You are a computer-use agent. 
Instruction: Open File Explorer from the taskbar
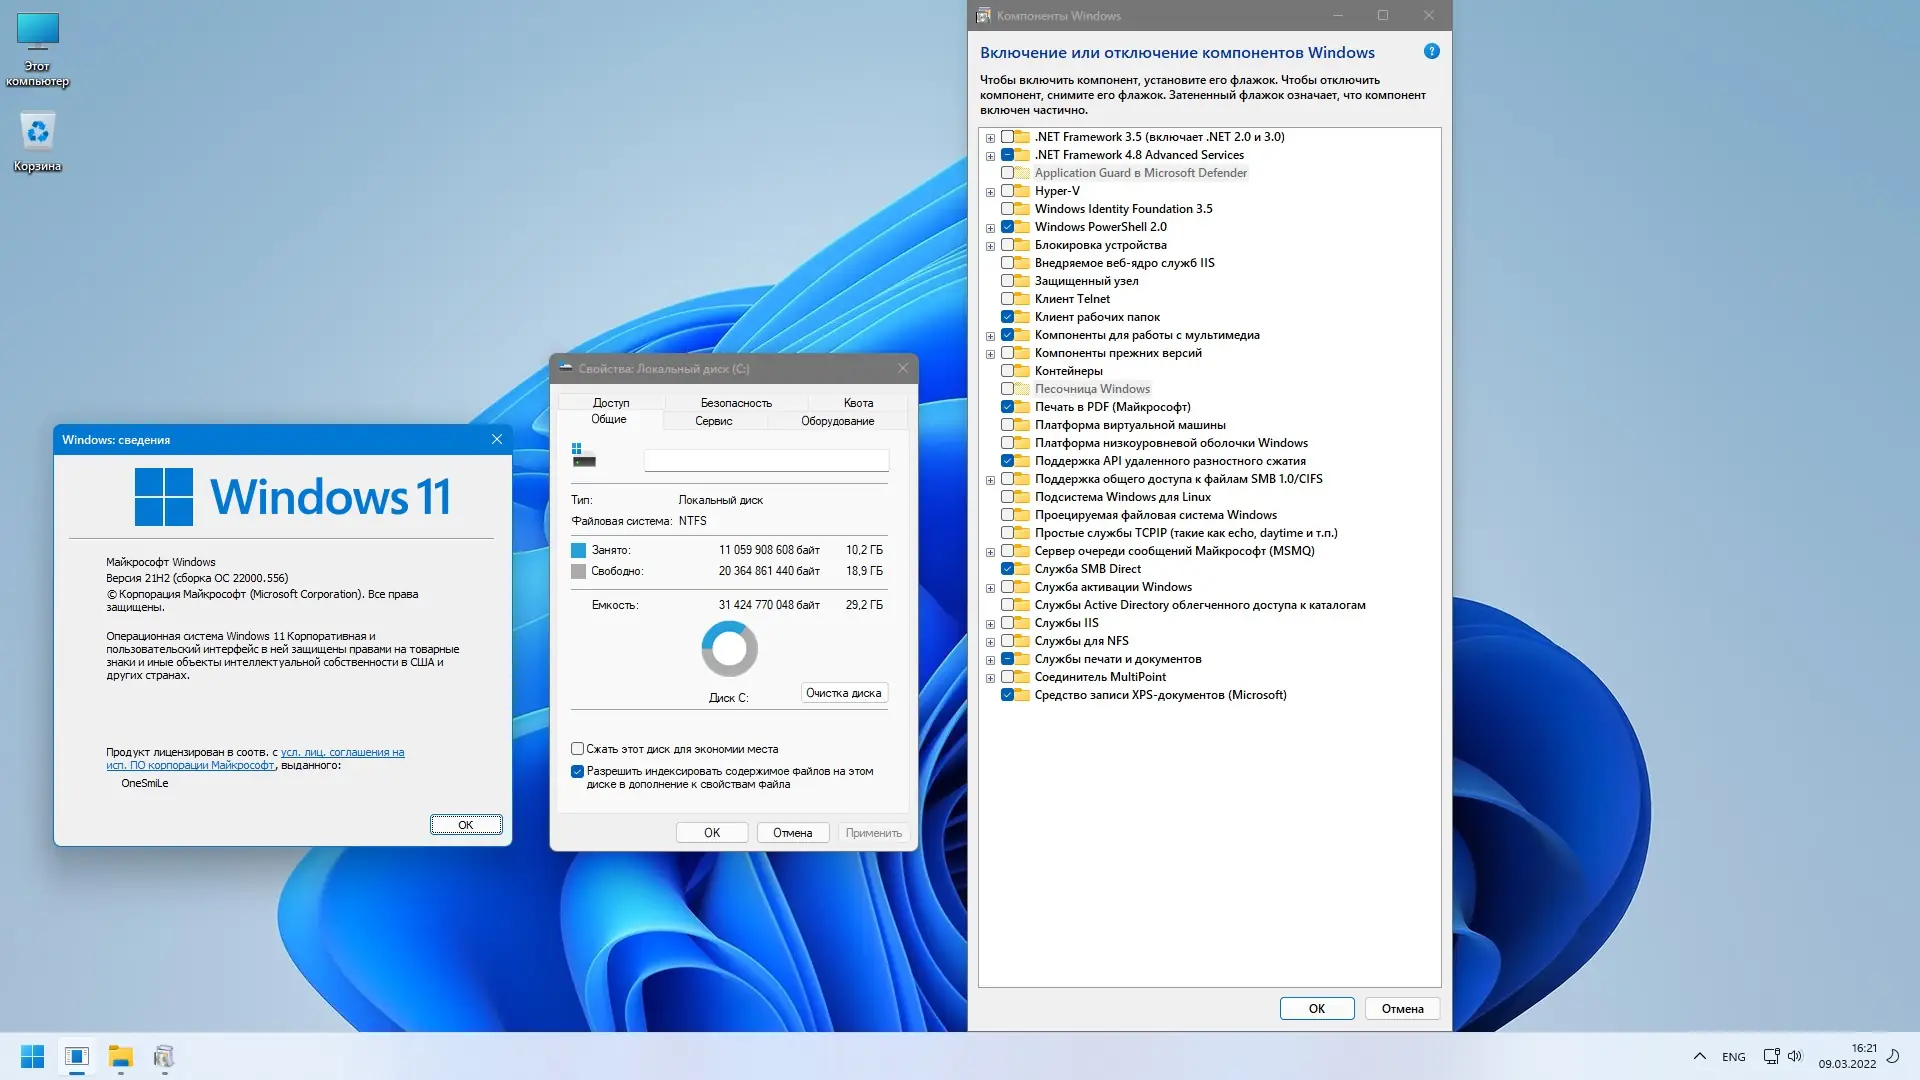point(121,1056)
